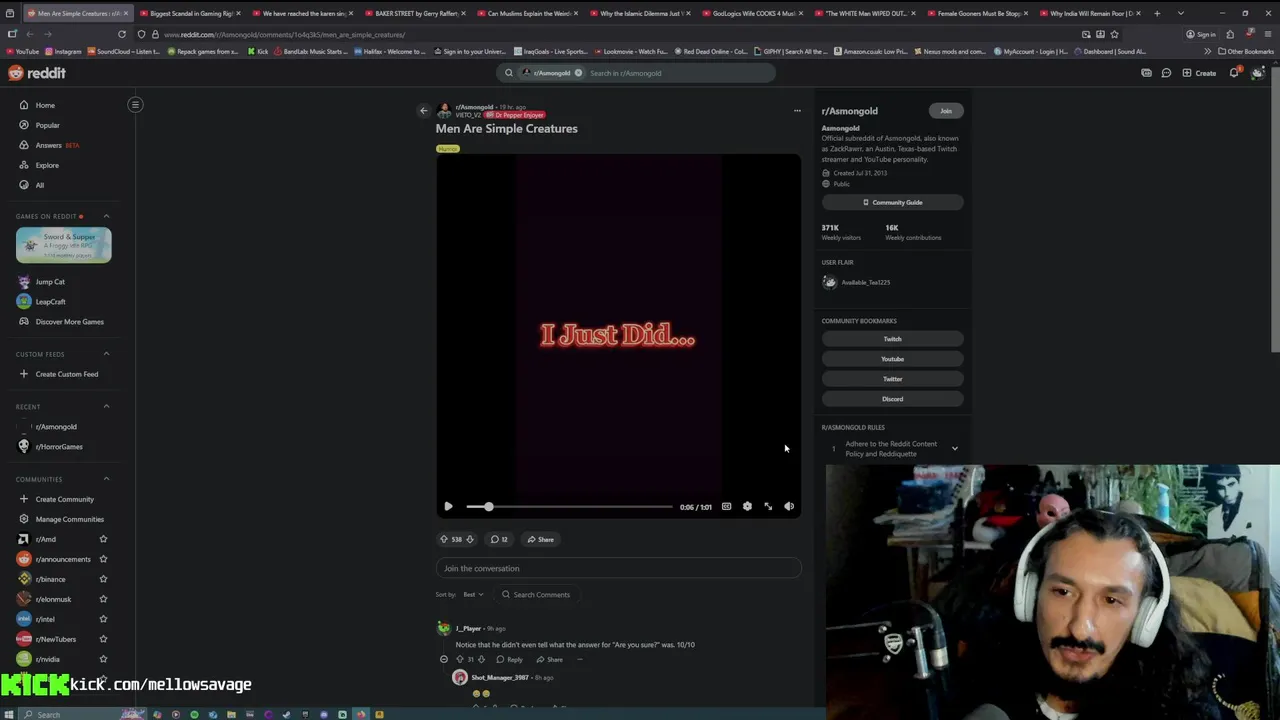Open Sort by Best dropdown
Image resolution: width=1280 pixels, height=720 pixels.
473,594
